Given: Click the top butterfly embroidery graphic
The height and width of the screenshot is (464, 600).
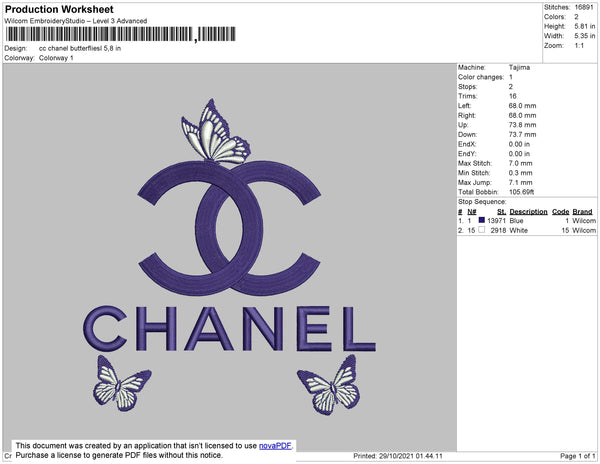Looking at the screenshot, I should pyautogui.click(x=215, y=132).
